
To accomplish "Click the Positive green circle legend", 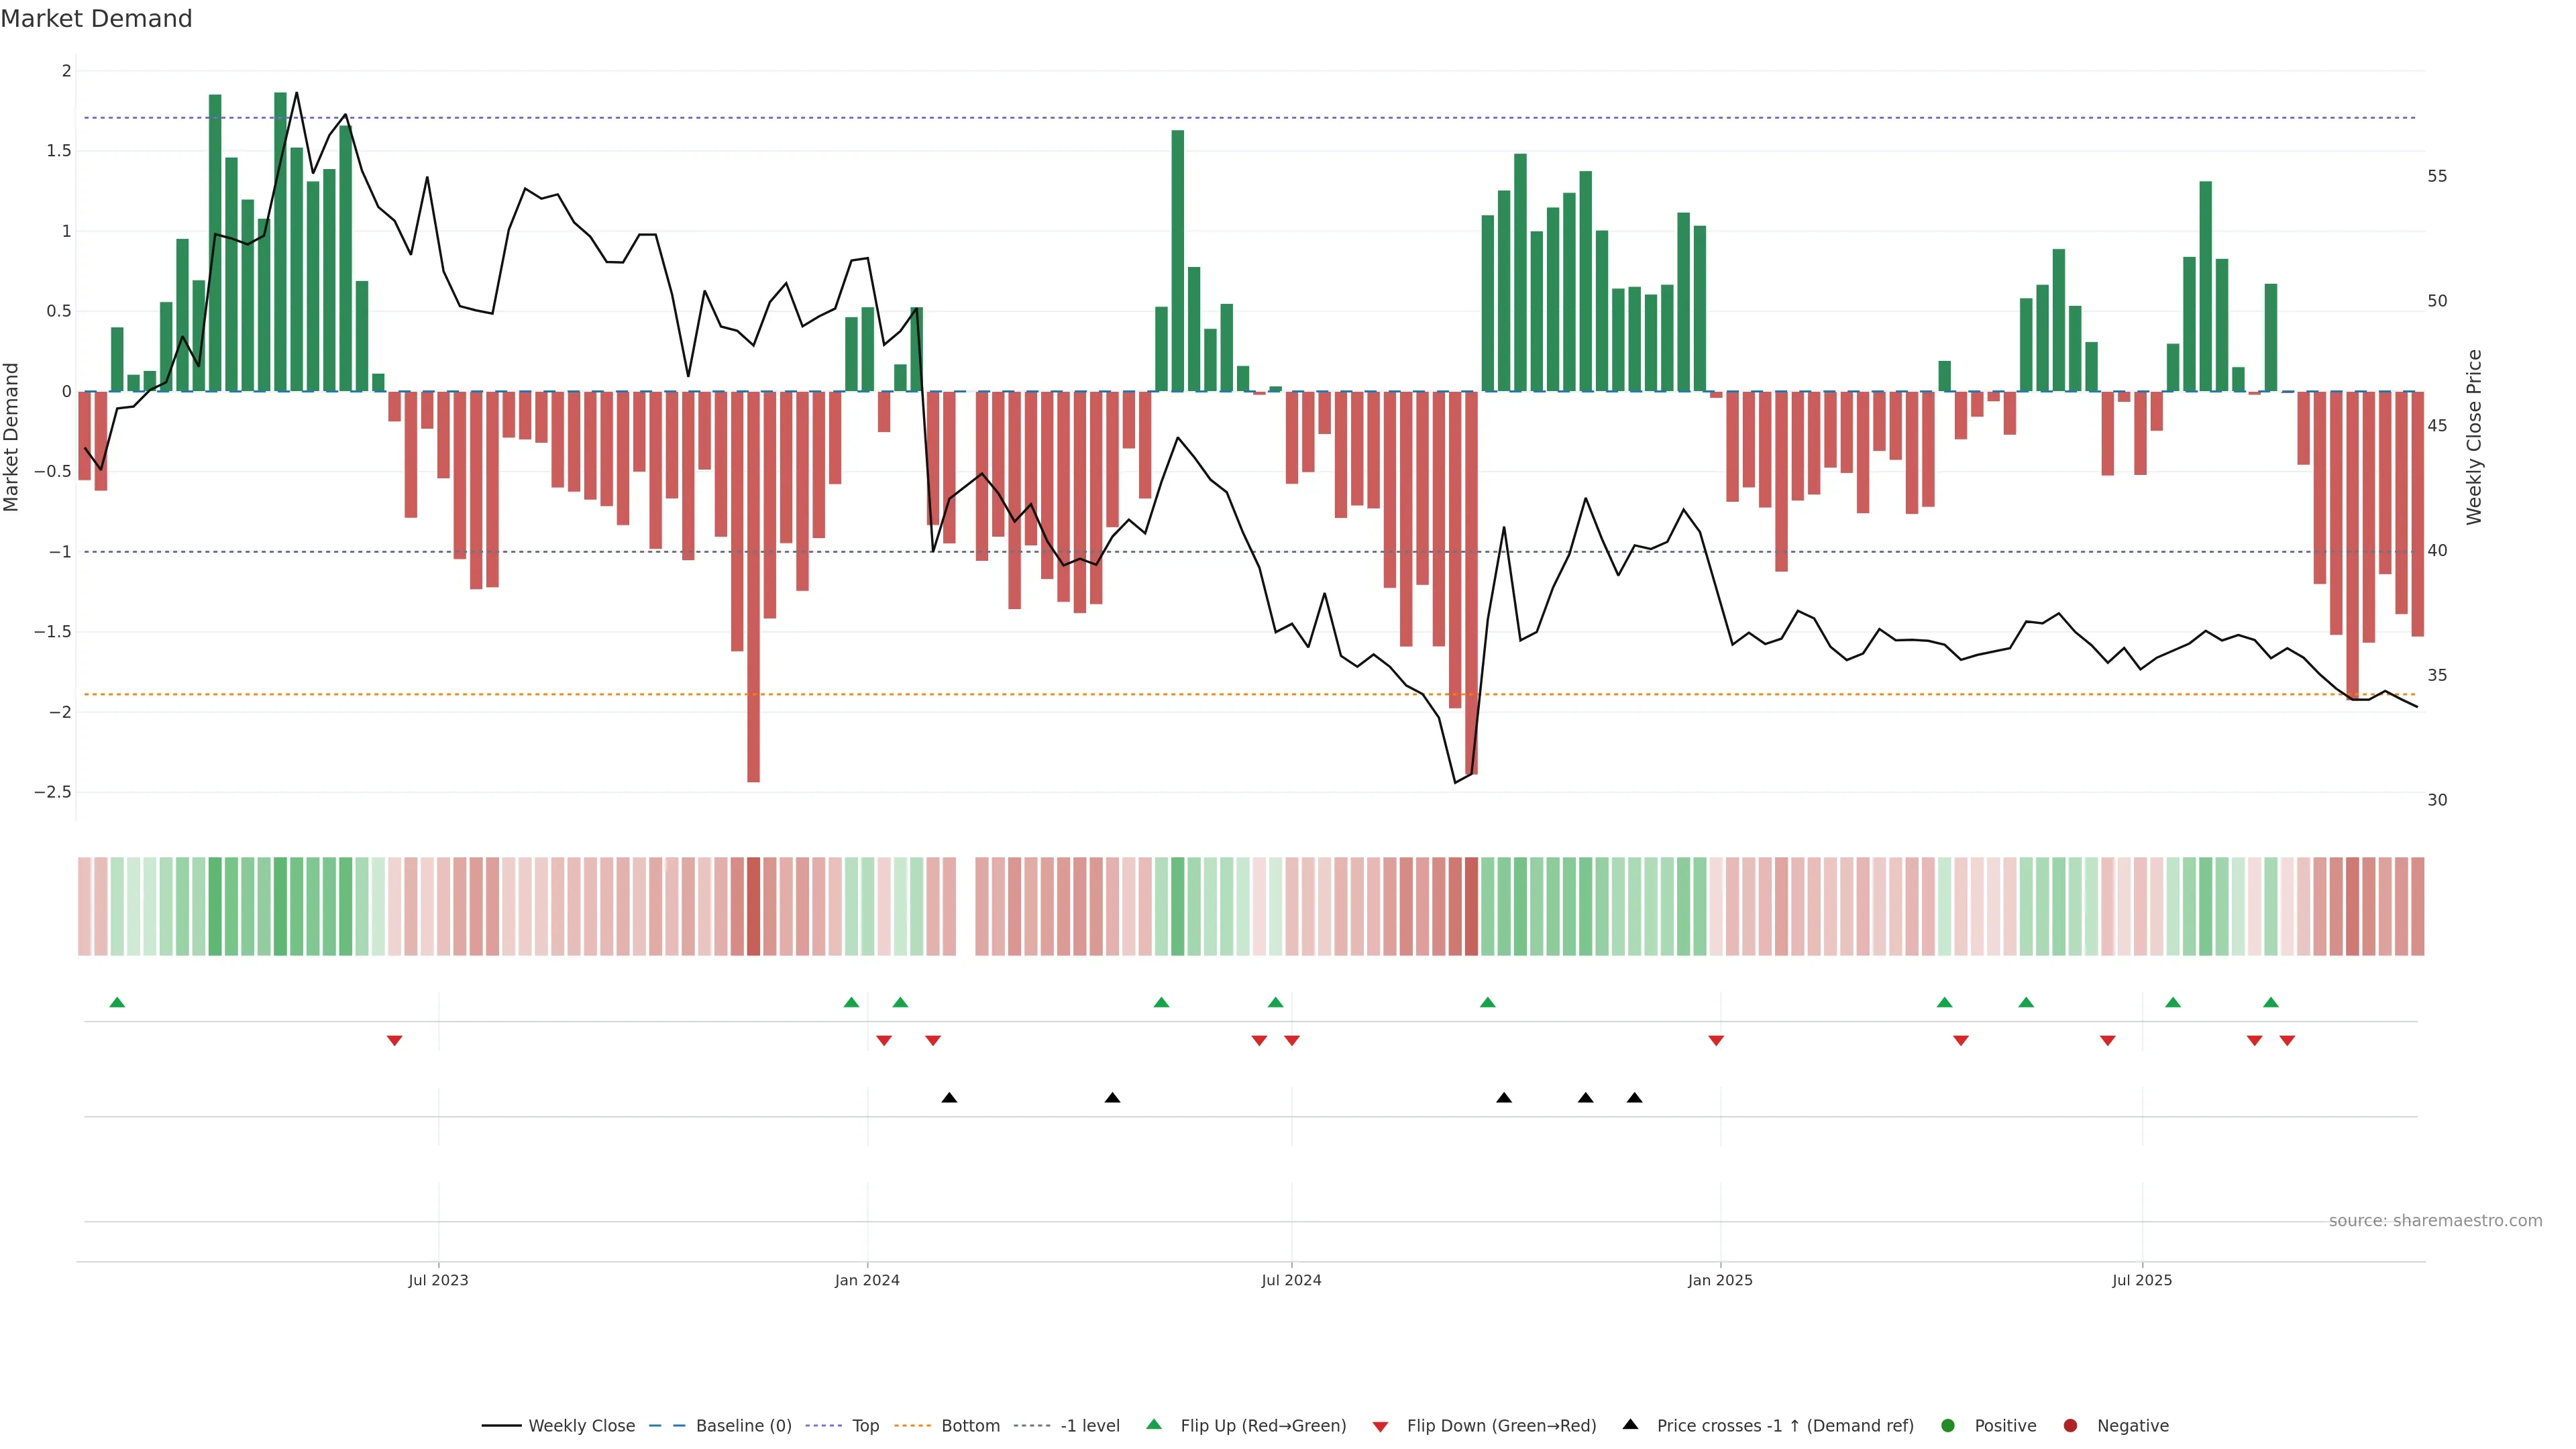I will pyautogui.click(x=1947, y=1426).
